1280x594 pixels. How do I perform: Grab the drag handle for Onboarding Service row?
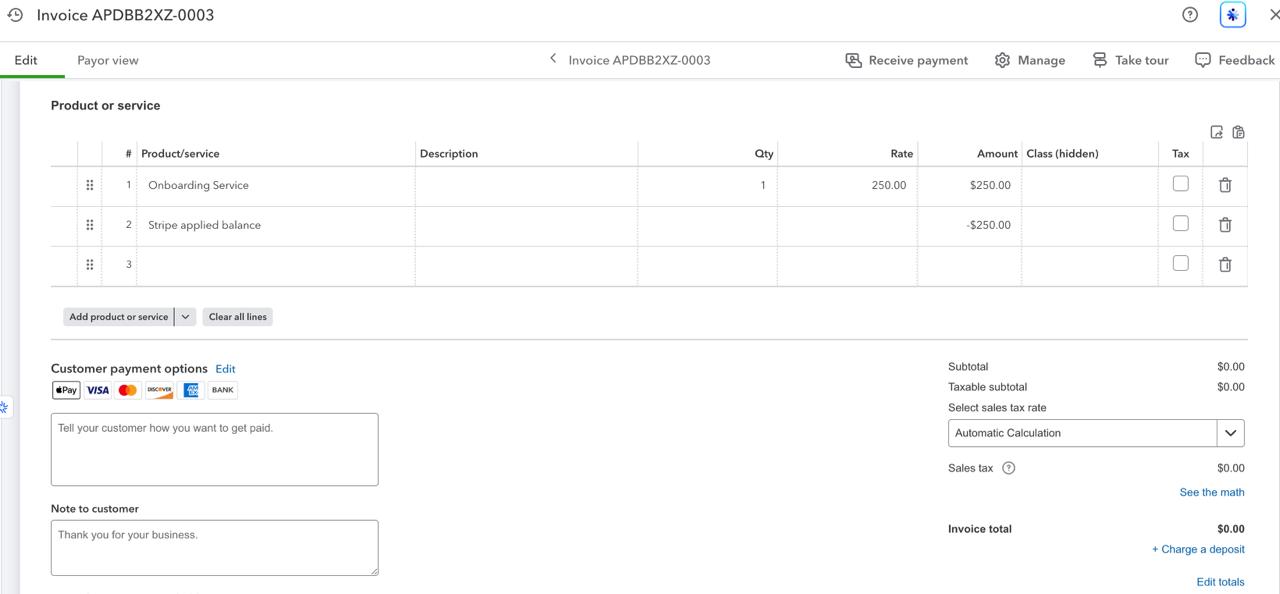(90, 185)
